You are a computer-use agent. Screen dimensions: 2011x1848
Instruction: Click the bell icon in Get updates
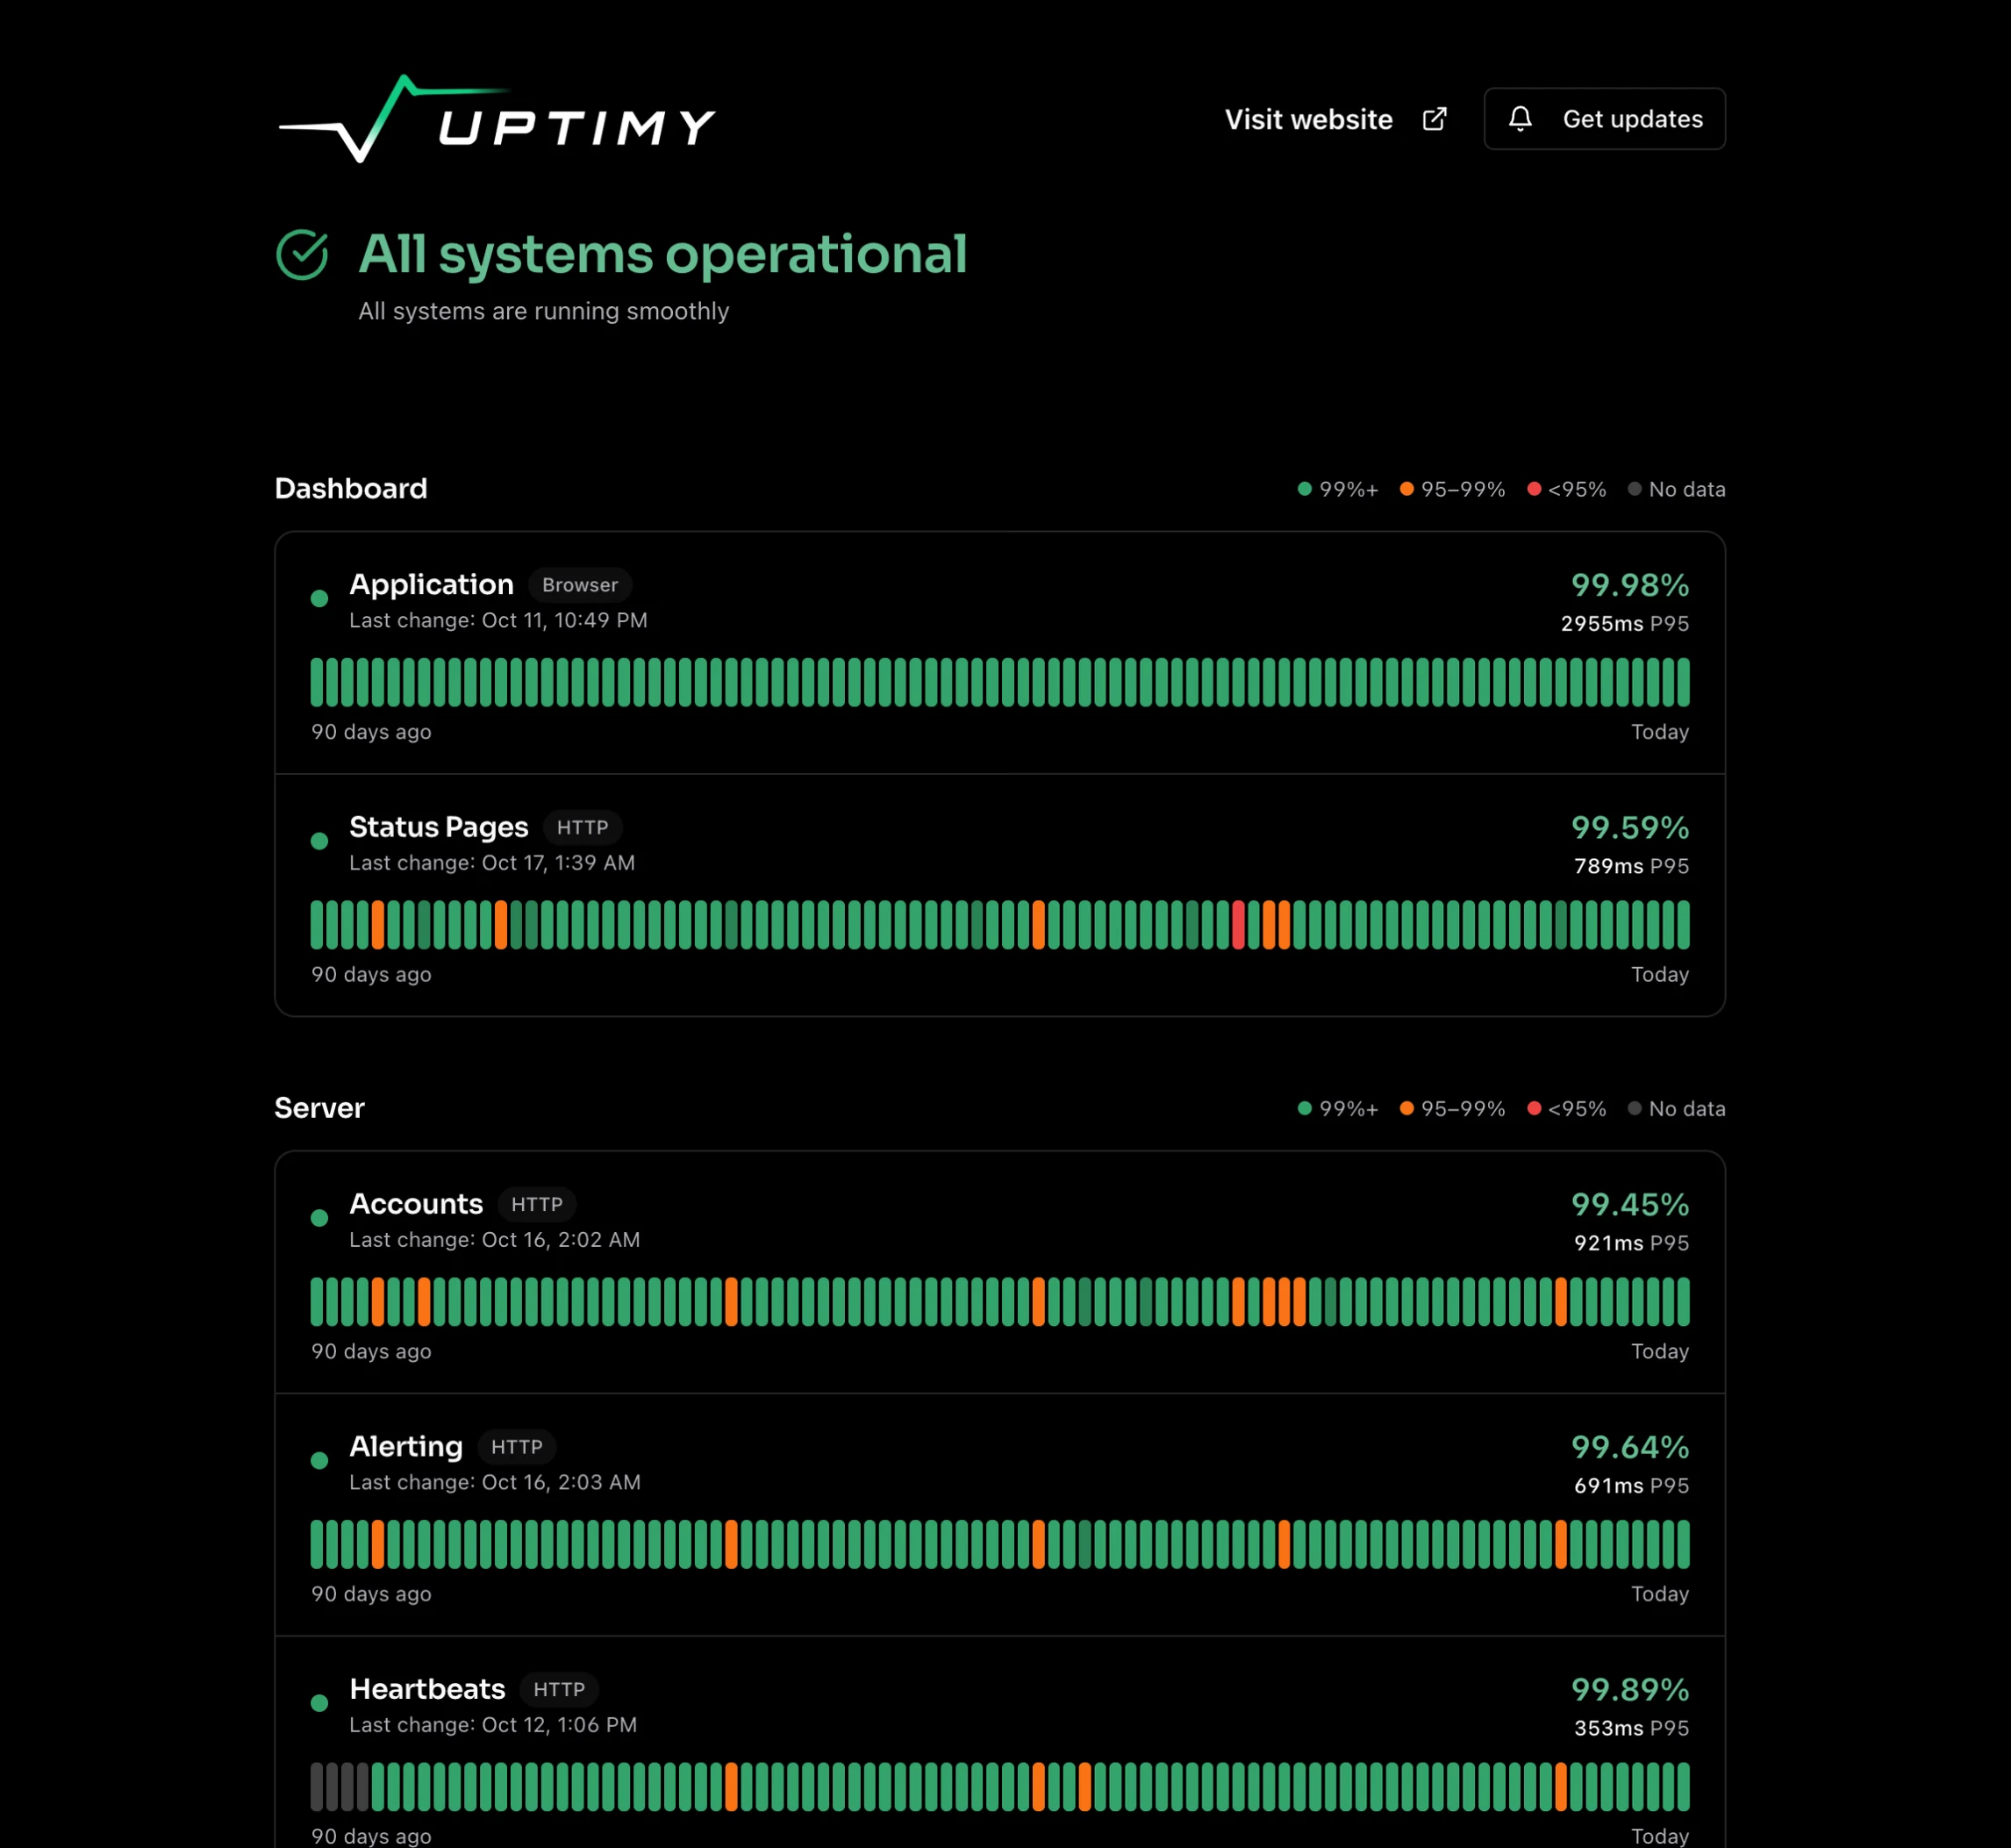click(x=1520, y=119)
